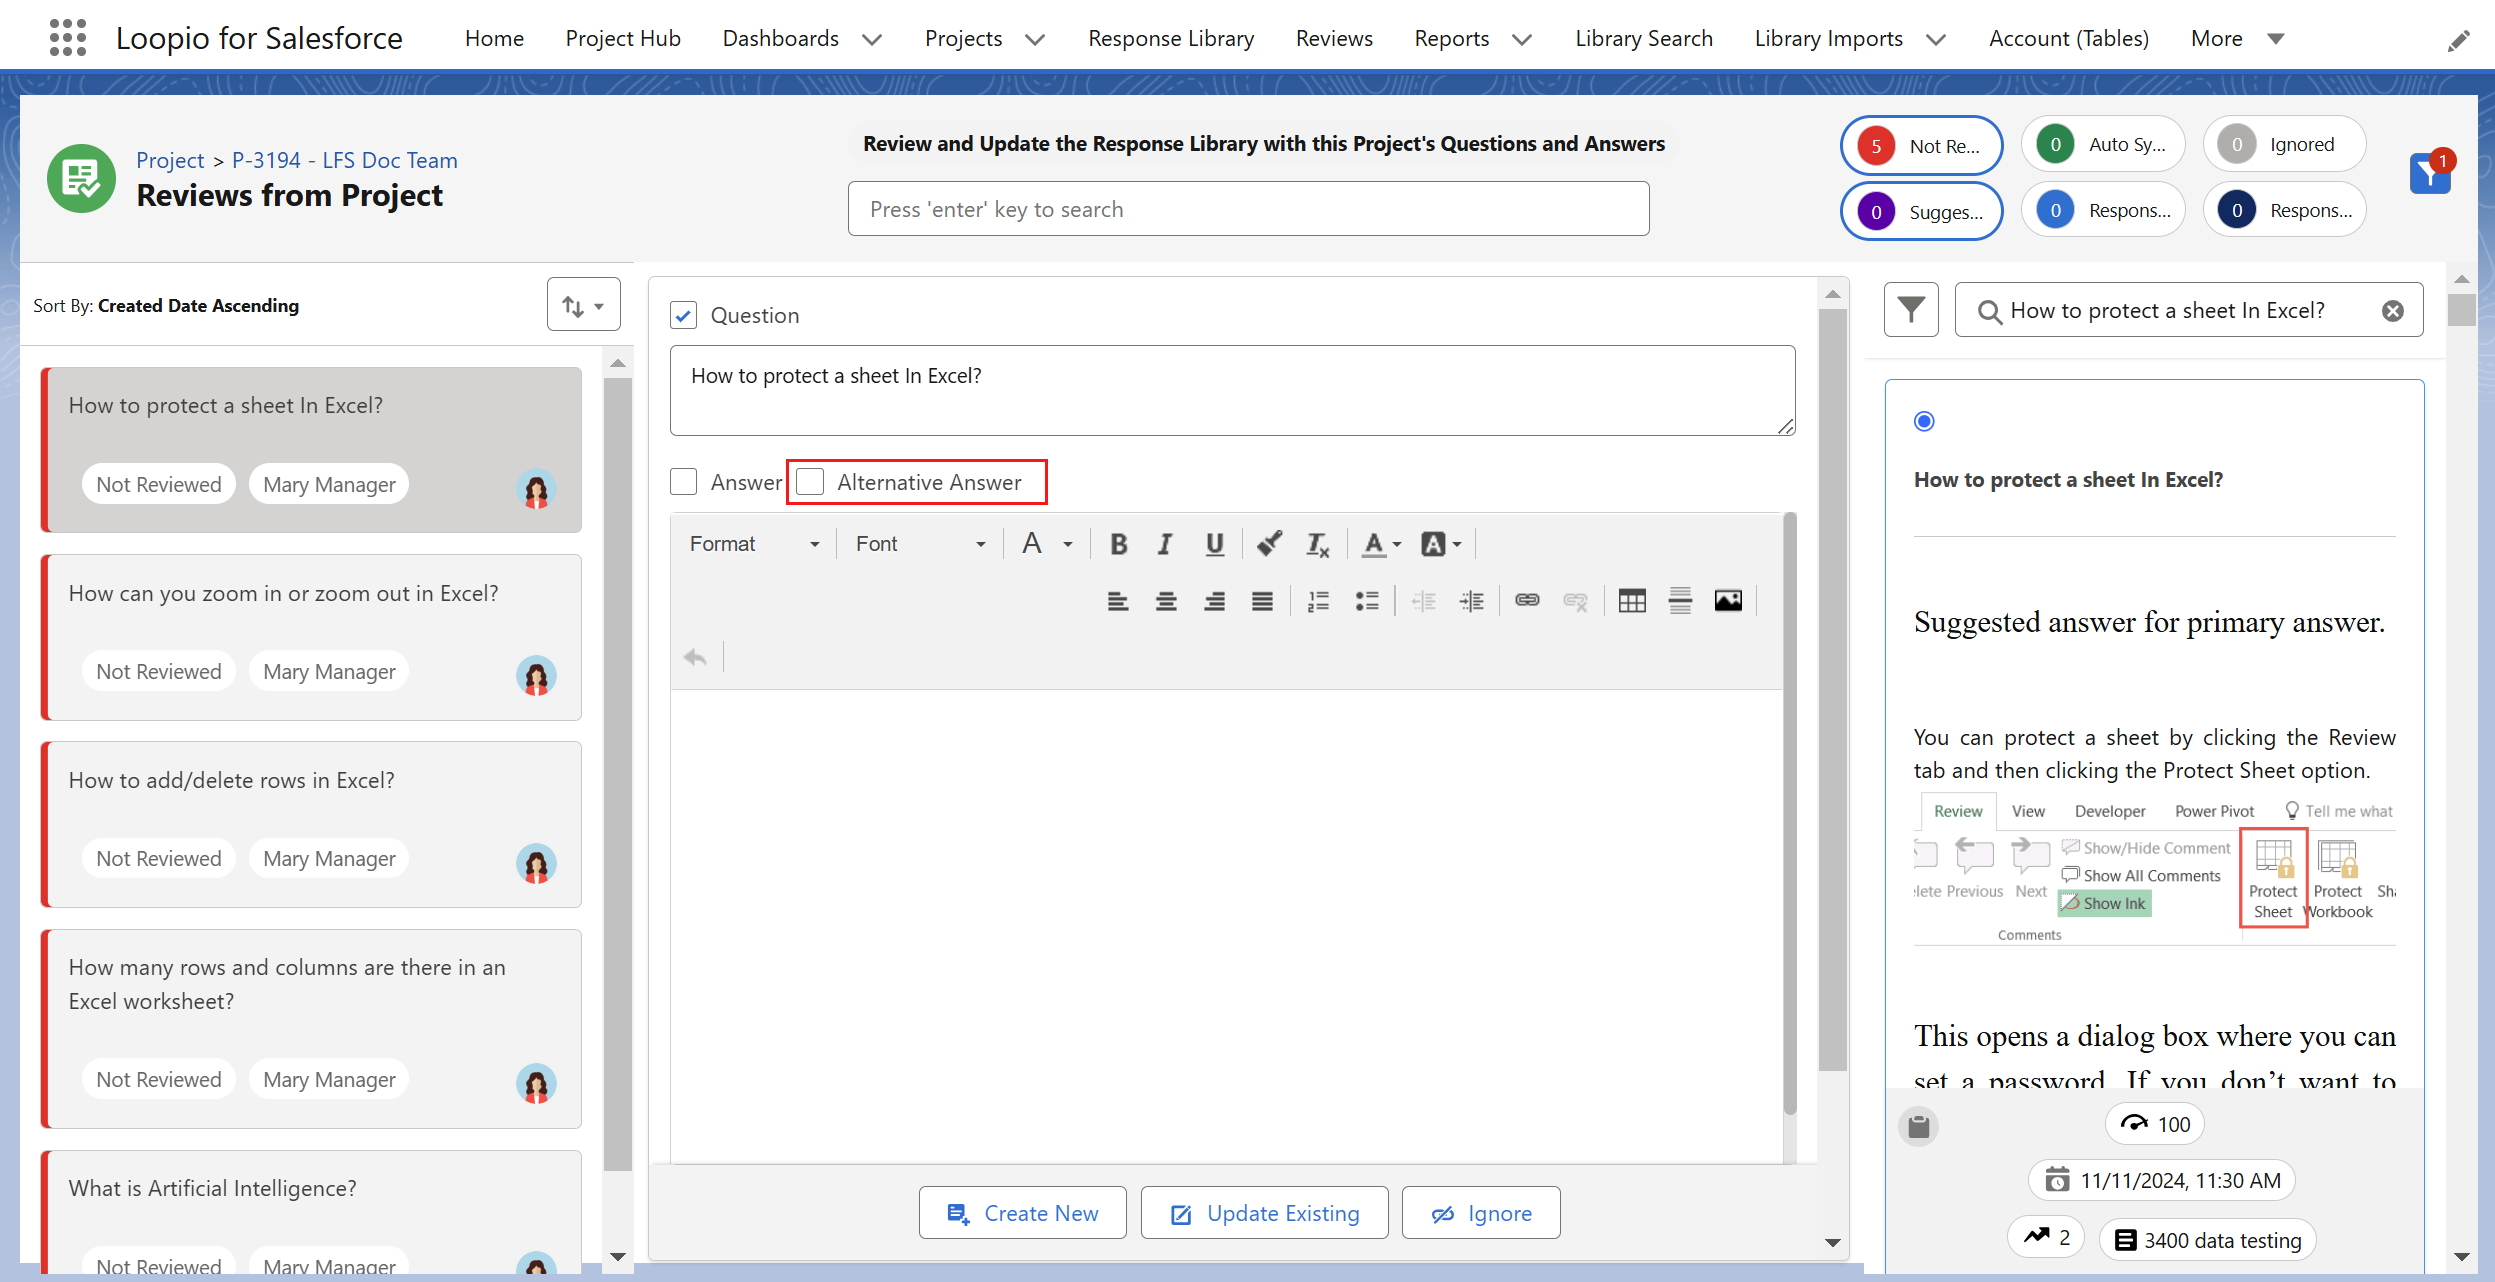Screen dimensions: 2495x1282
Task: Open the sort order dropdown
Action: pos(583,305)
